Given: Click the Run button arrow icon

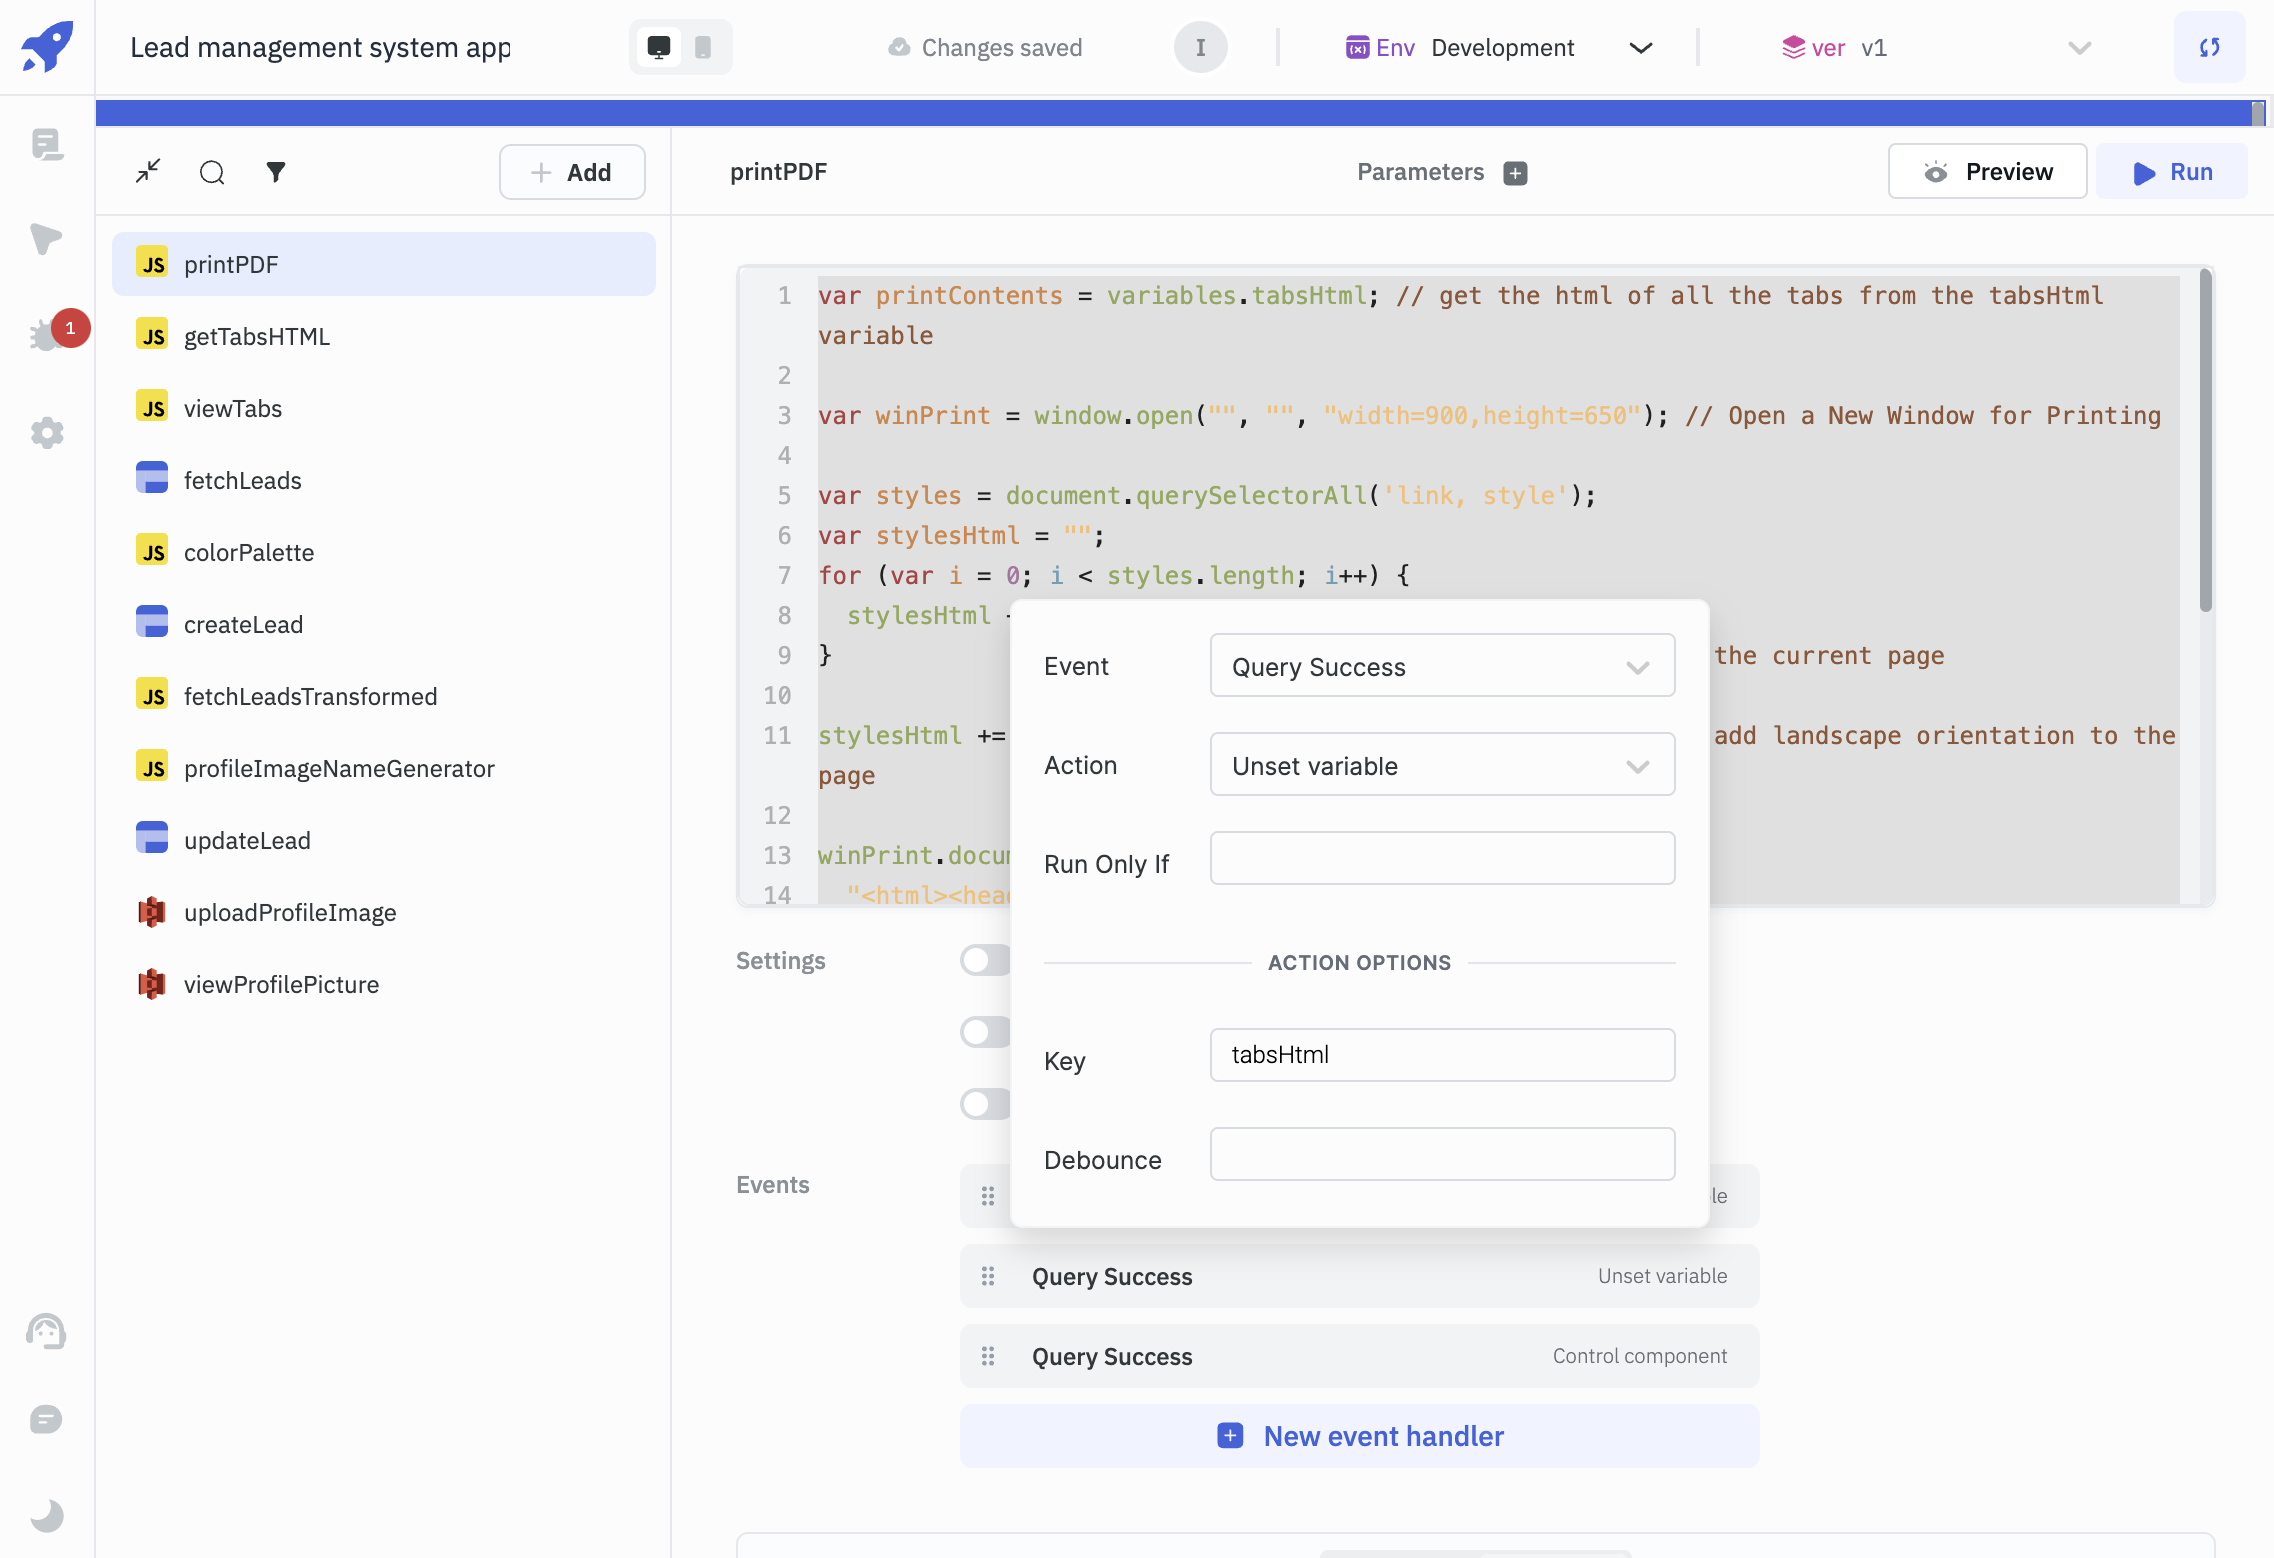Looking at the screenshot, I should (2143, 171).
